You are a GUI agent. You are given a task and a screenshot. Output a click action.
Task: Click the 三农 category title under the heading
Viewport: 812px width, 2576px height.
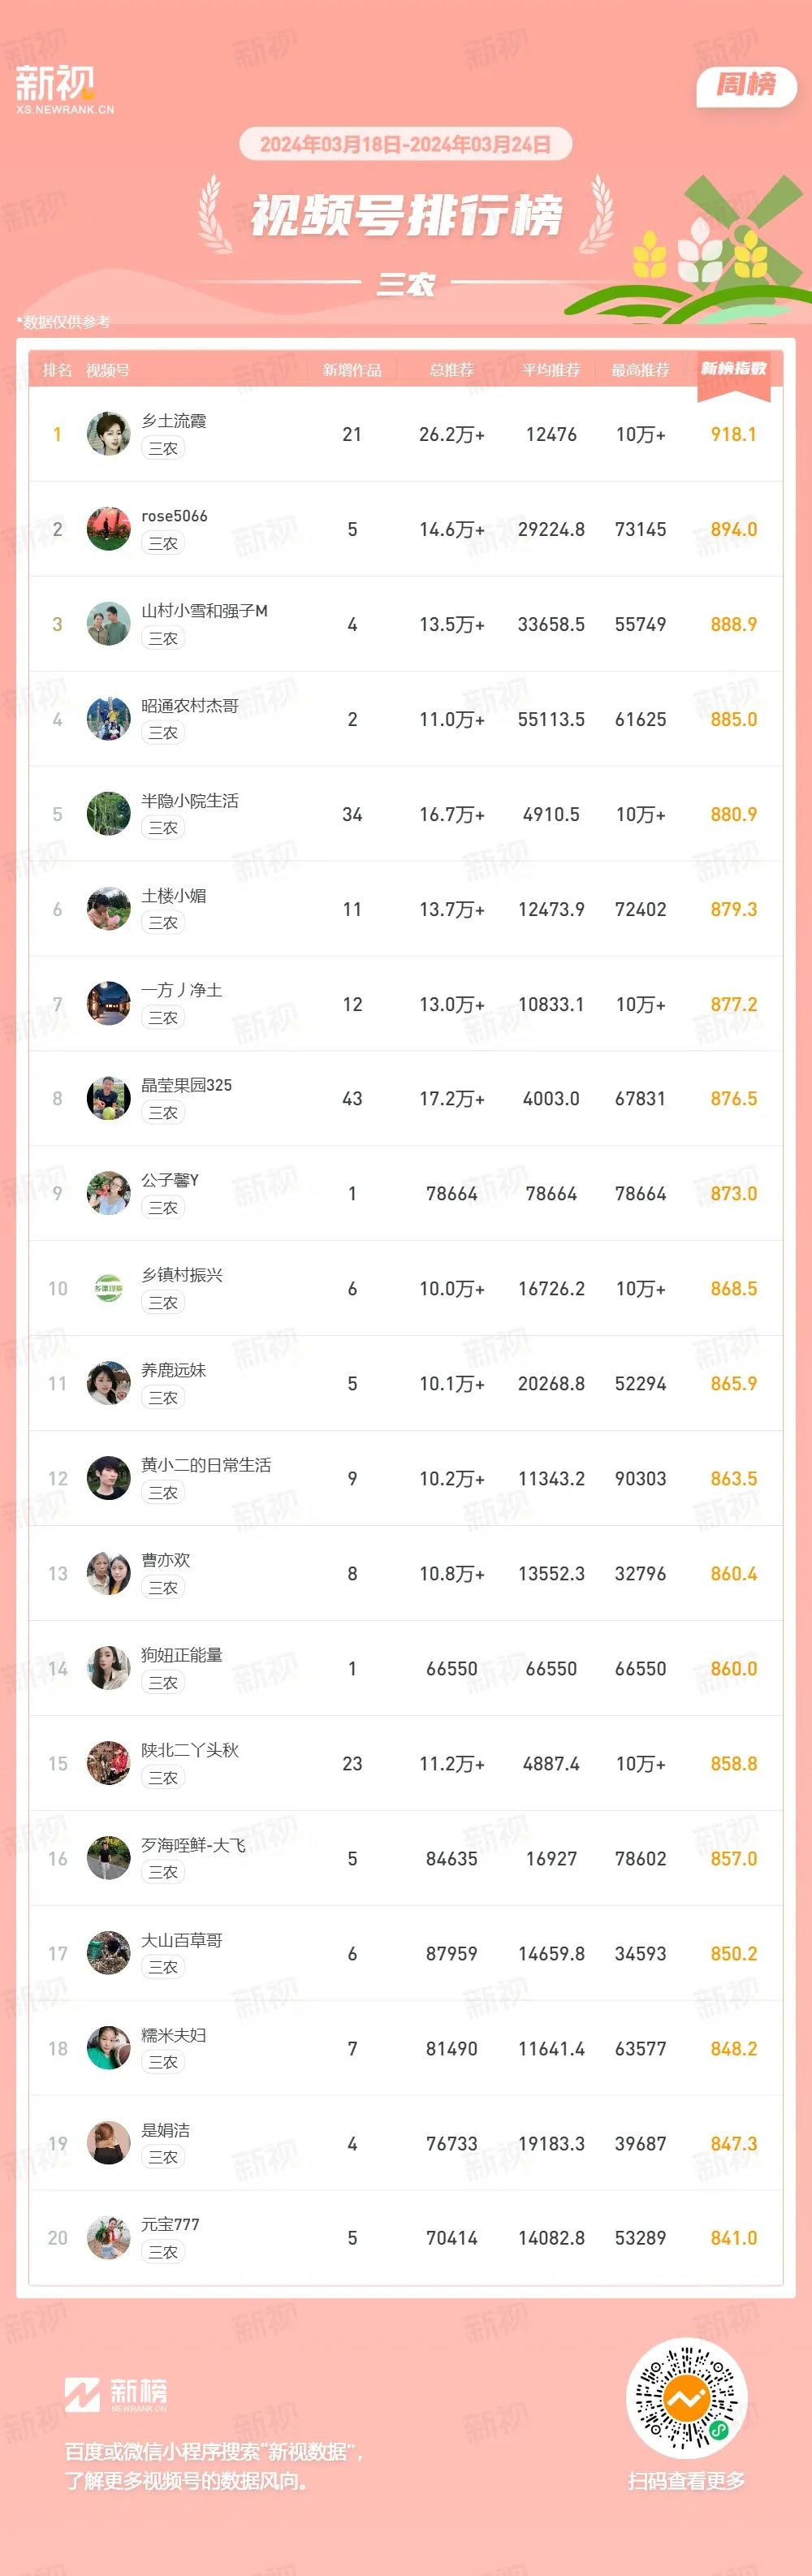point(406,285)
